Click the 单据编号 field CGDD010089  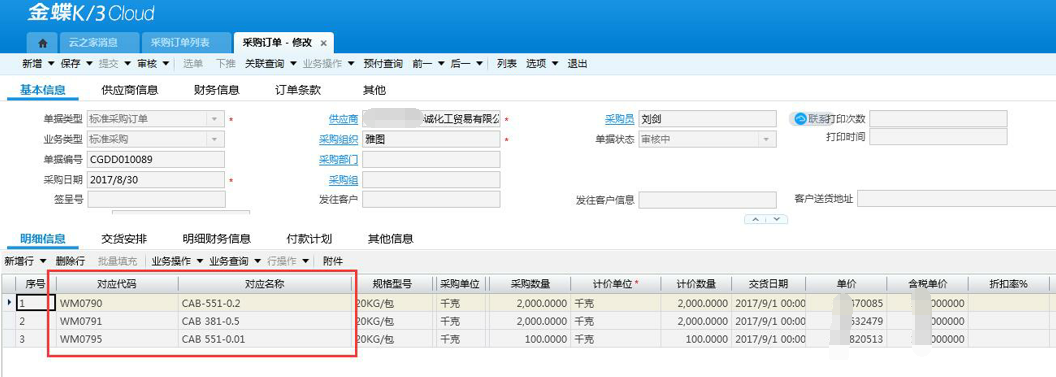click(156, 160)
